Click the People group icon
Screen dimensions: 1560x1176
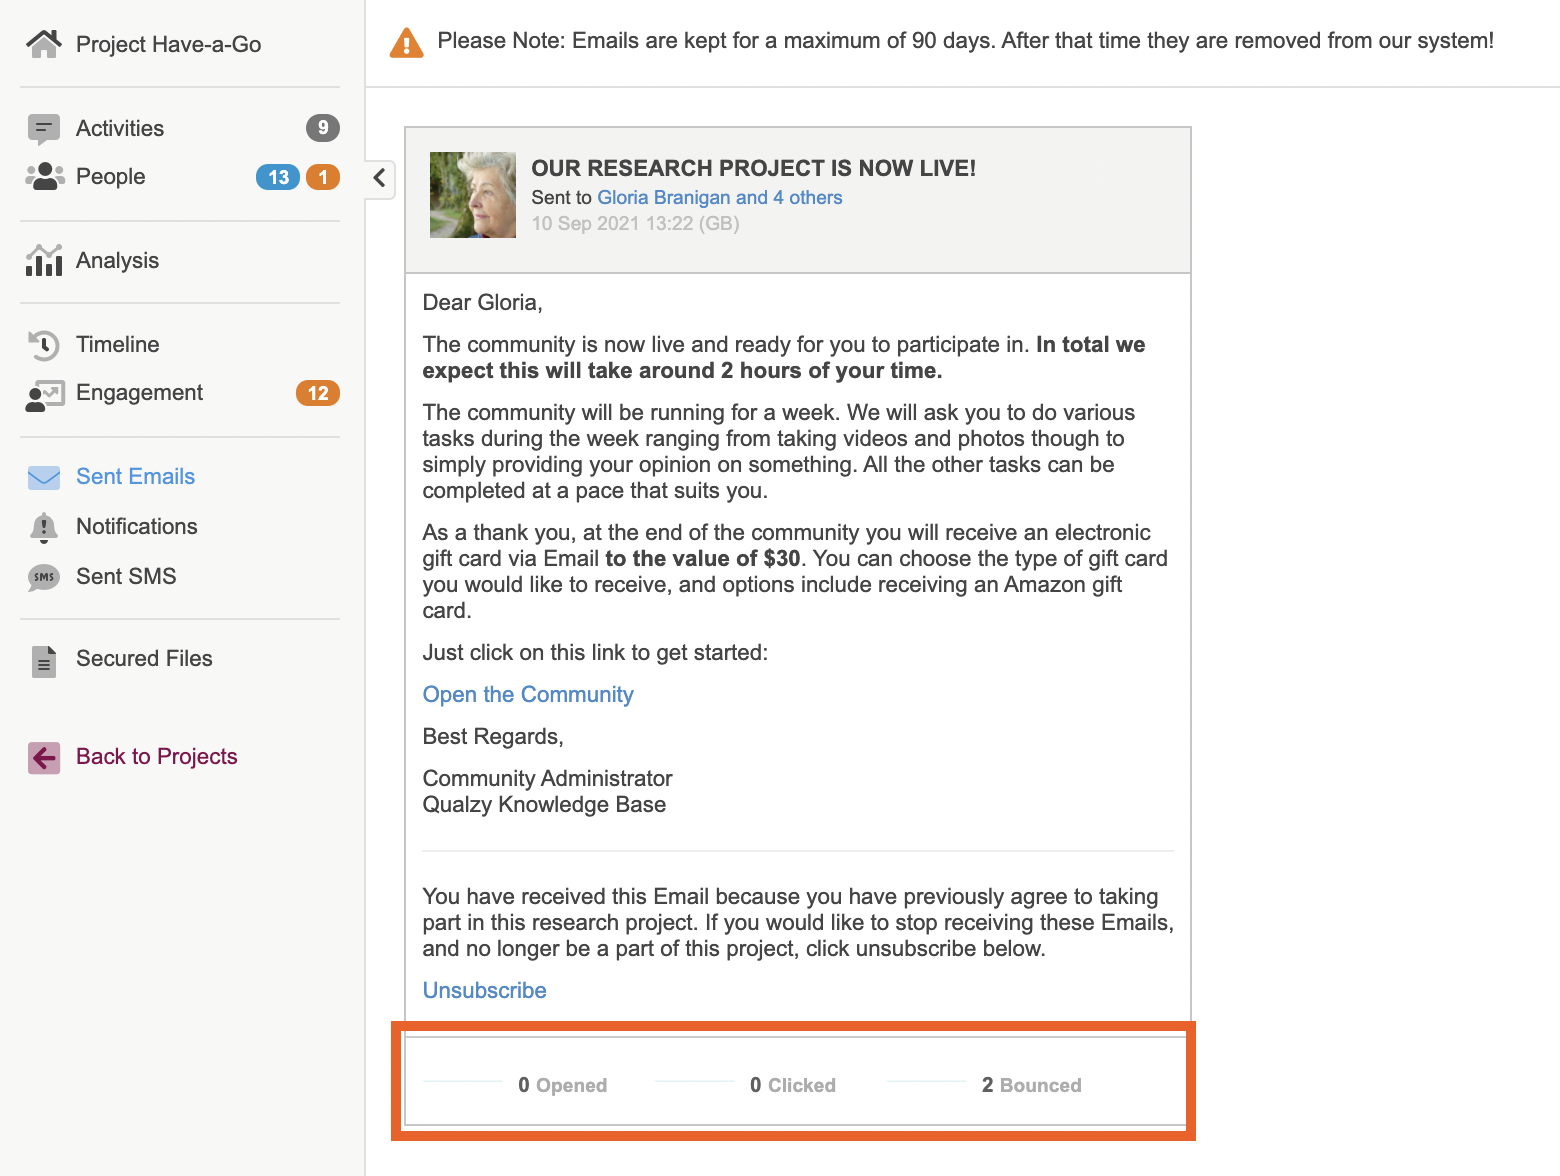(44, 177)
